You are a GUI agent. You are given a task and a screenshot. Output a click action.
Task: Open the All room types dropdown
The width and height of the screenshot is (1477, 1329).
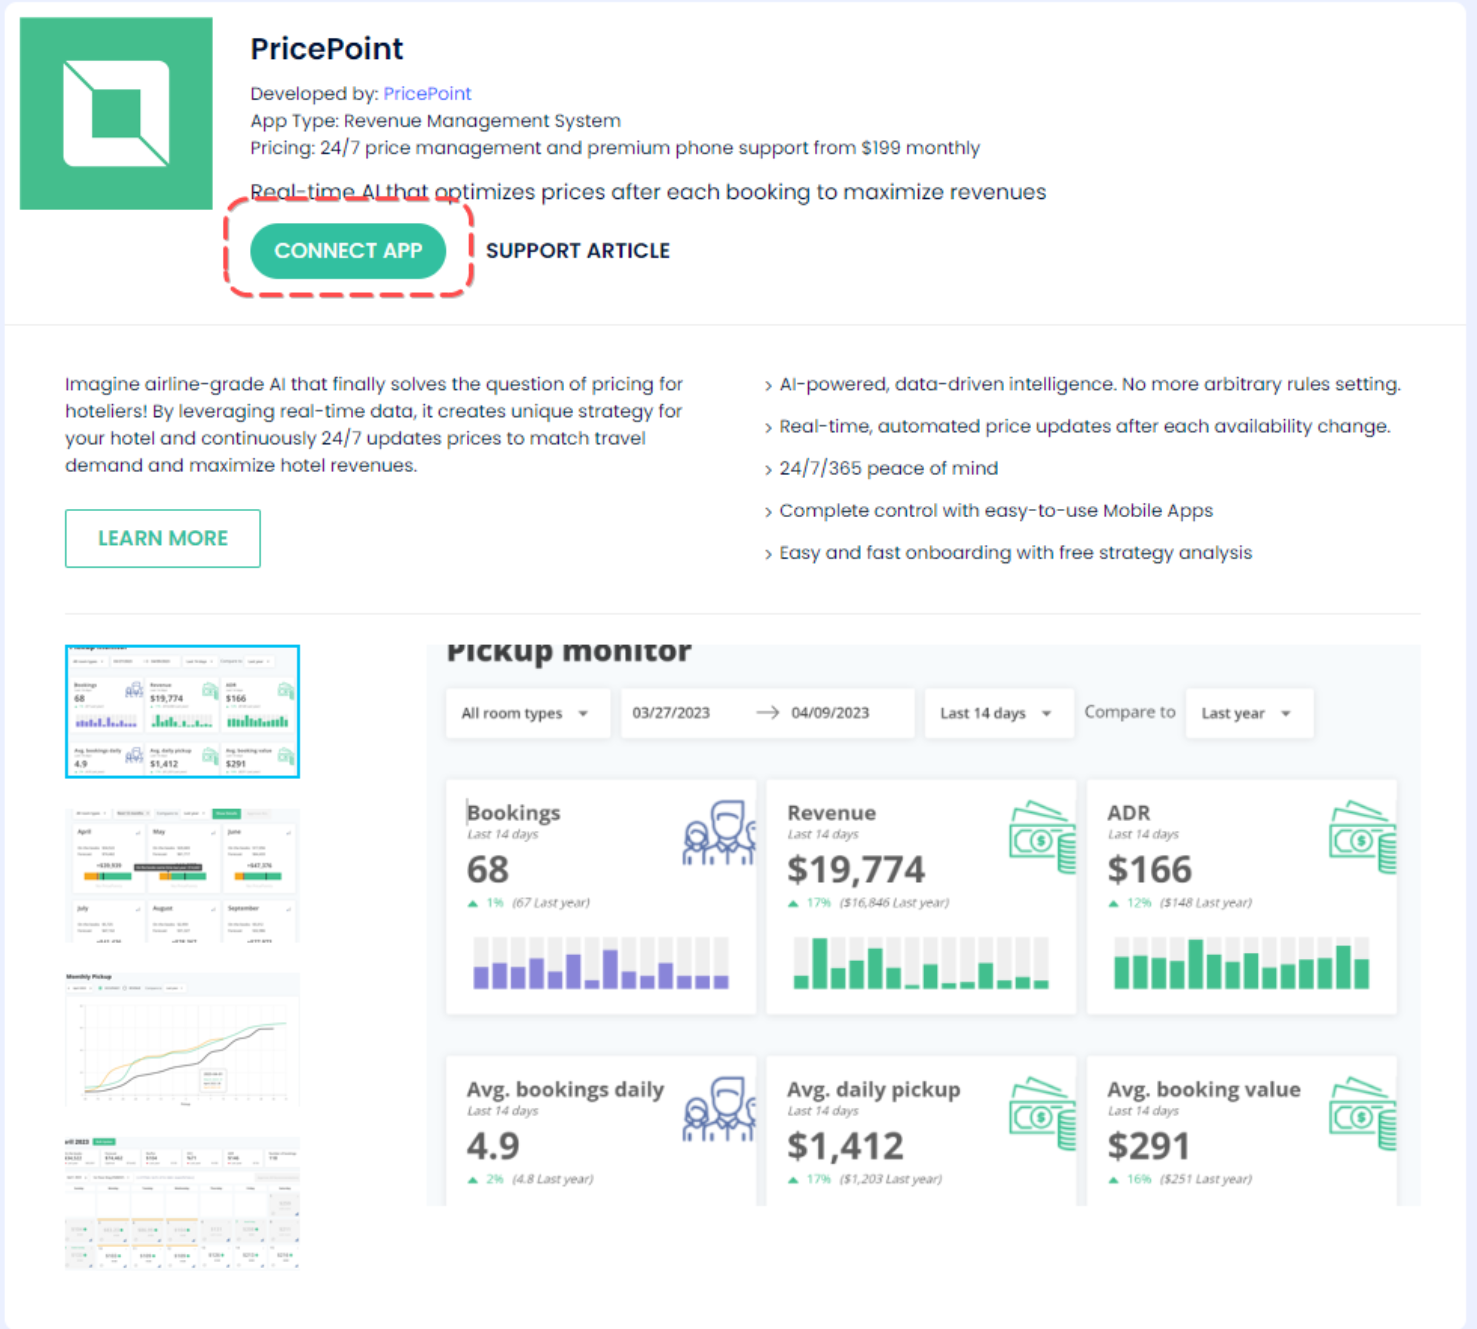(x=527, y=713)
